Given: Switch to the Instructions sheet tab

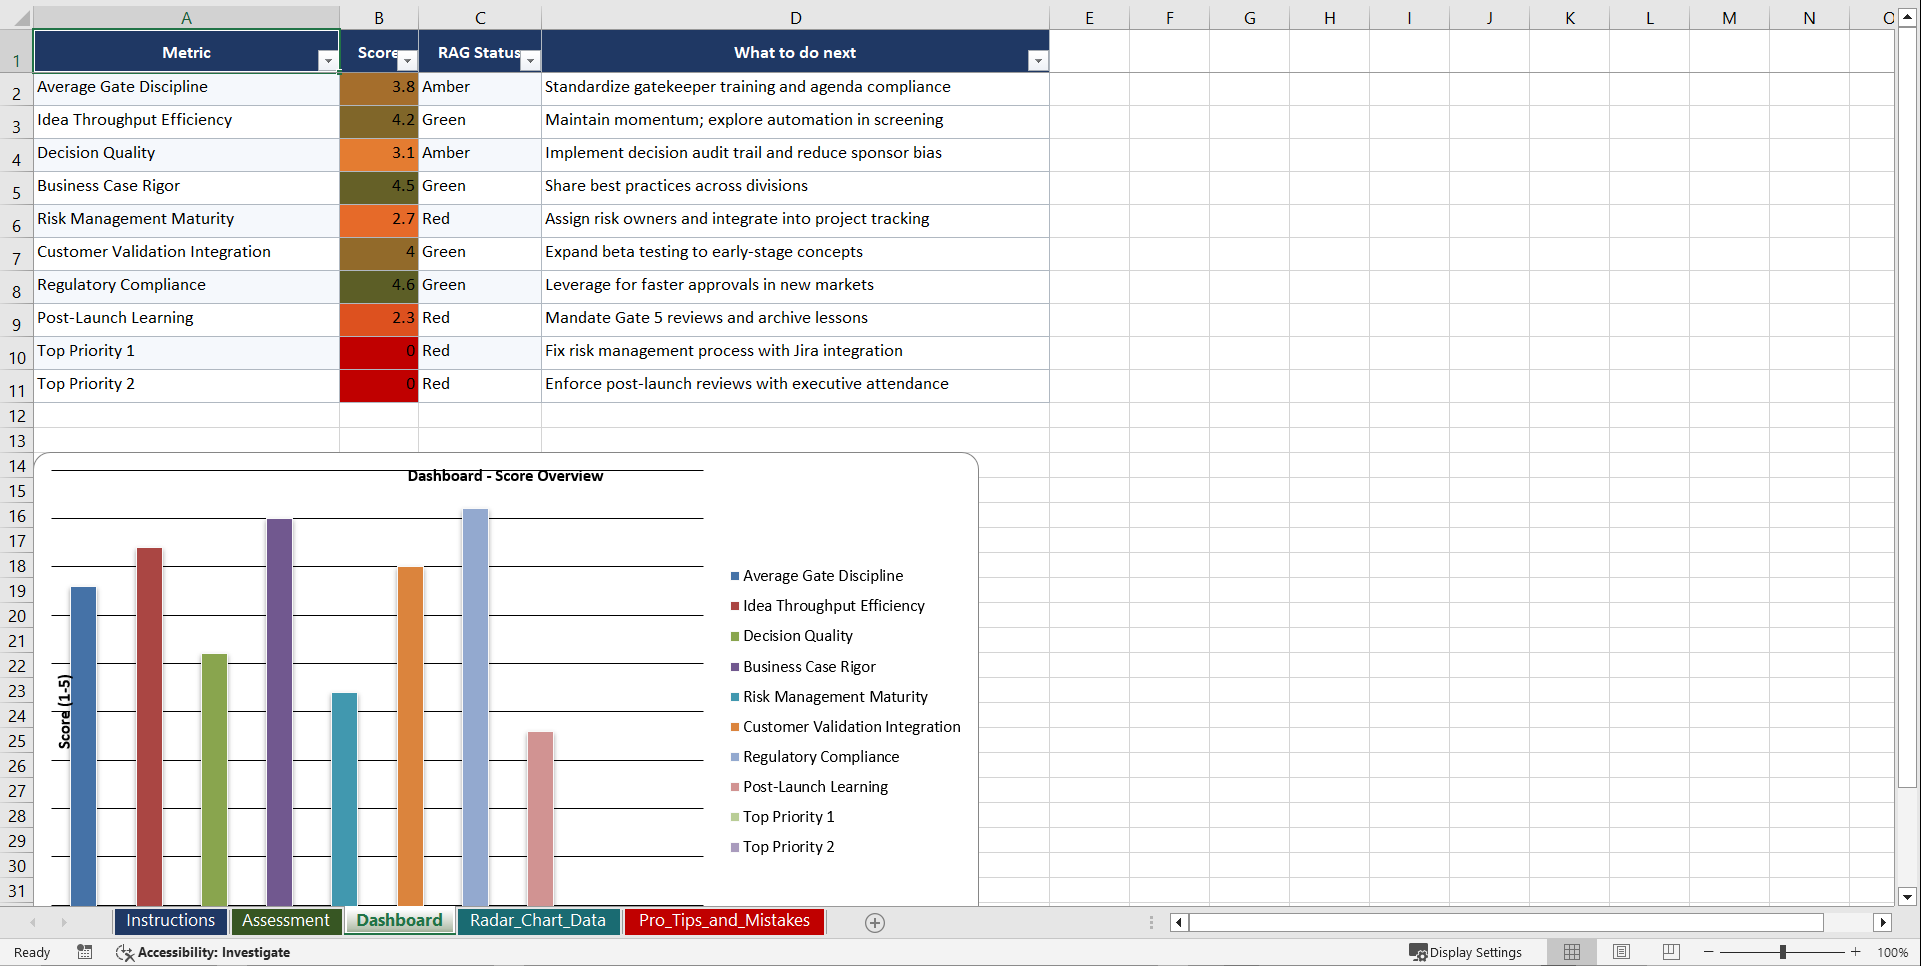Looking at the screenshot, I should tap(170, 921).
